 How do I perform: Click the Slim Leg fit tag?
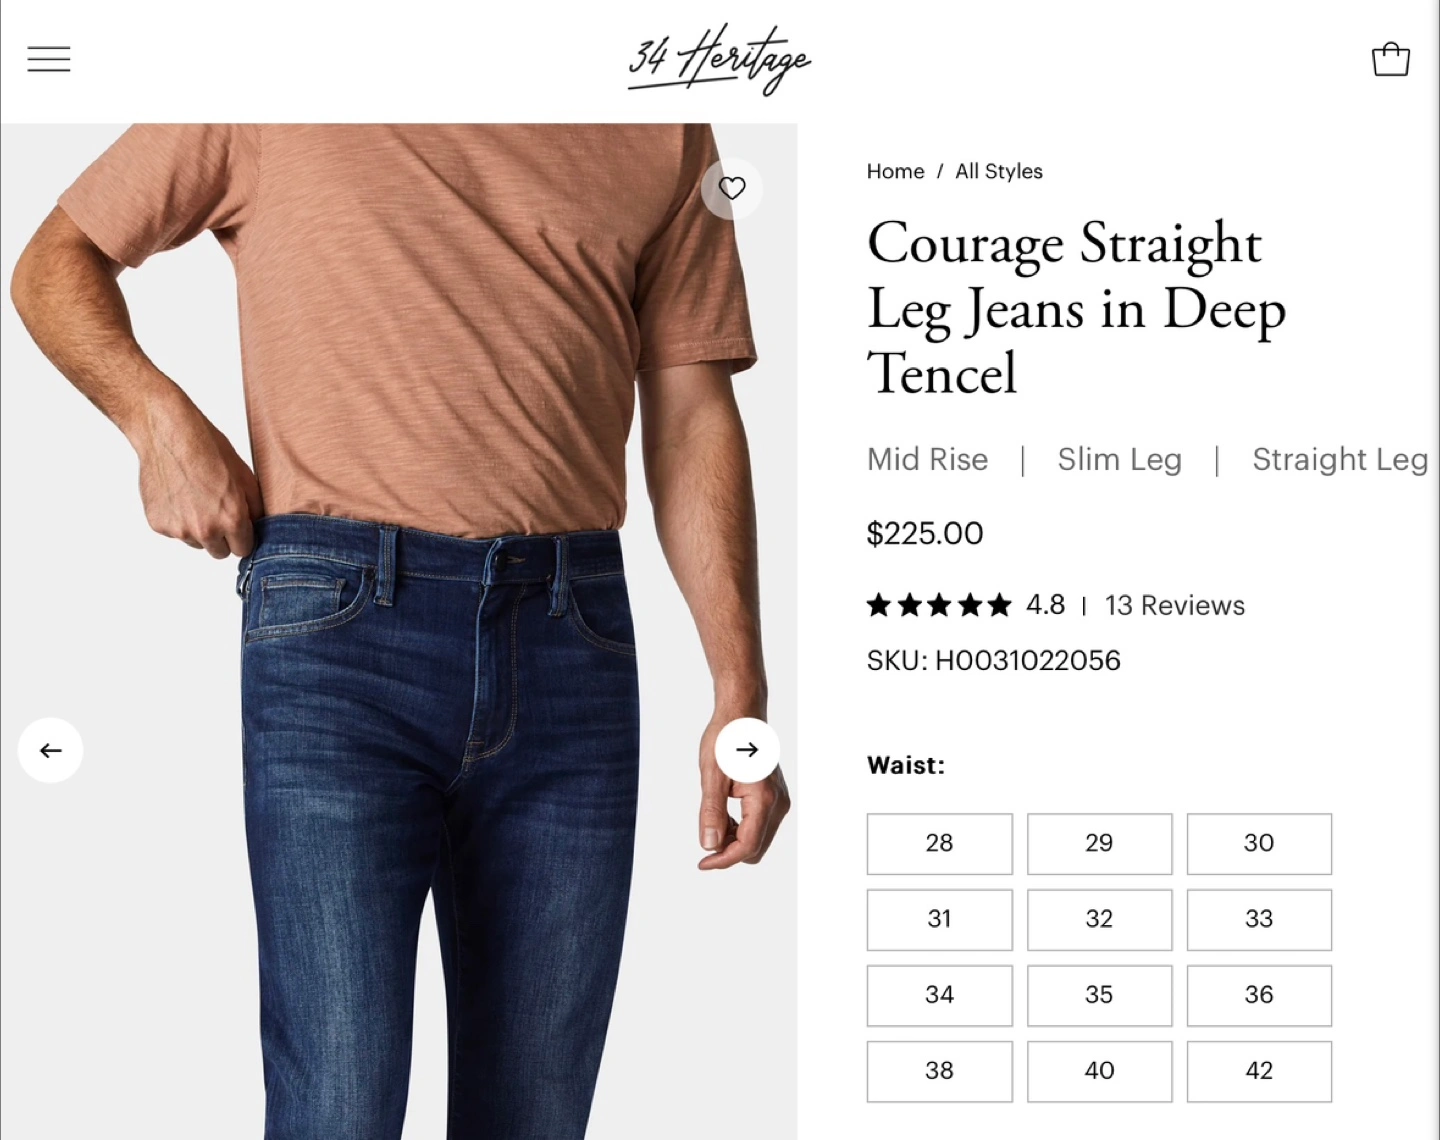[x=1120, y=459]
